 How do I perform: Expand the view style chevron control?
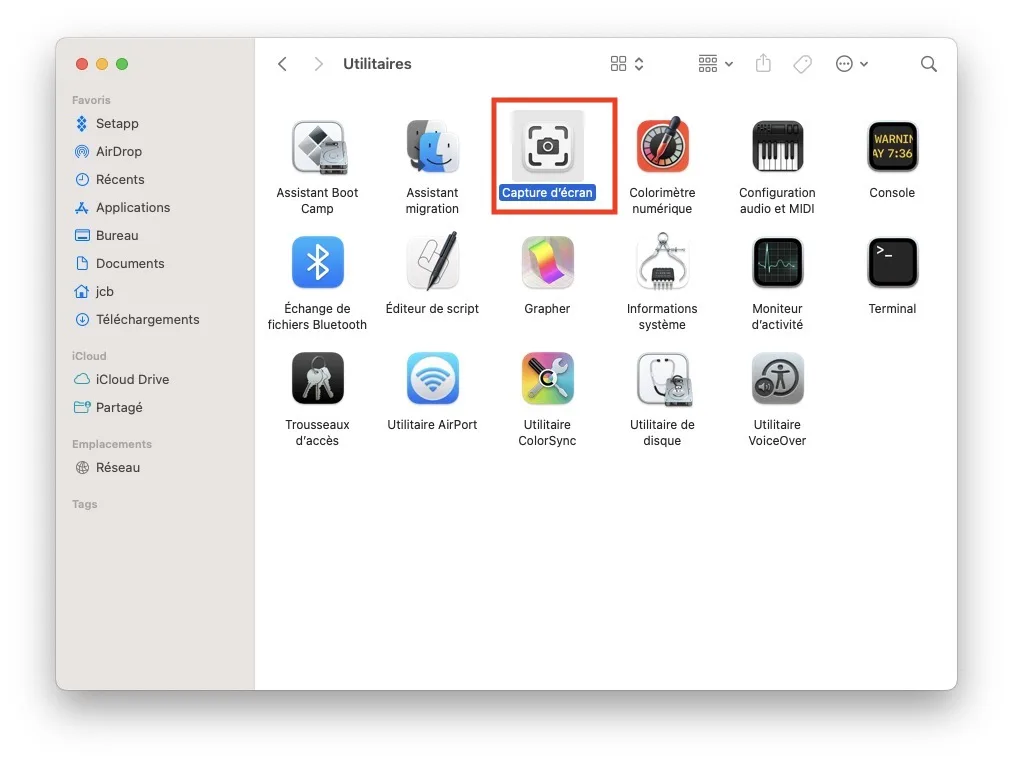(637, 63)
